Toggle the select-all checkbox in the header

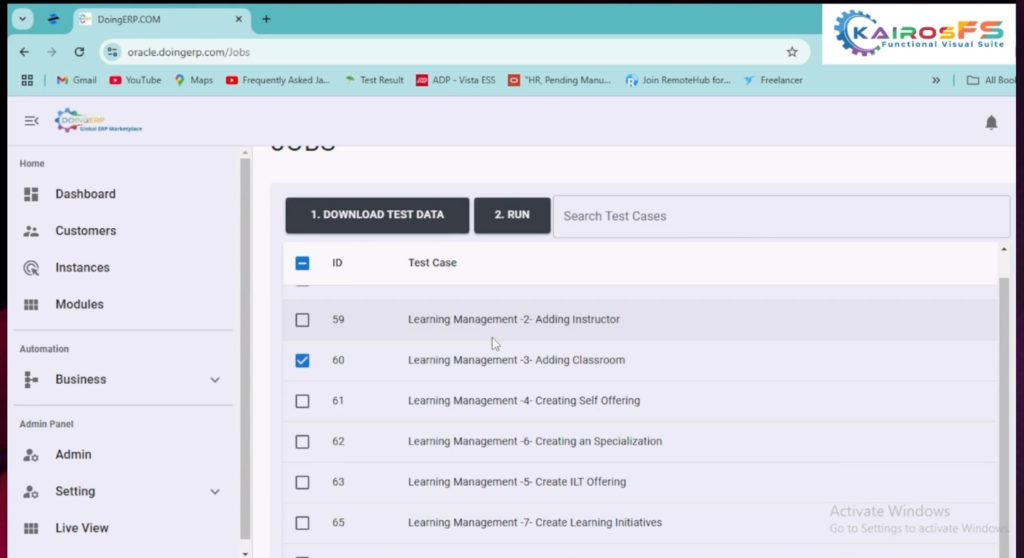pyautogui.click(x=302, y=263)
